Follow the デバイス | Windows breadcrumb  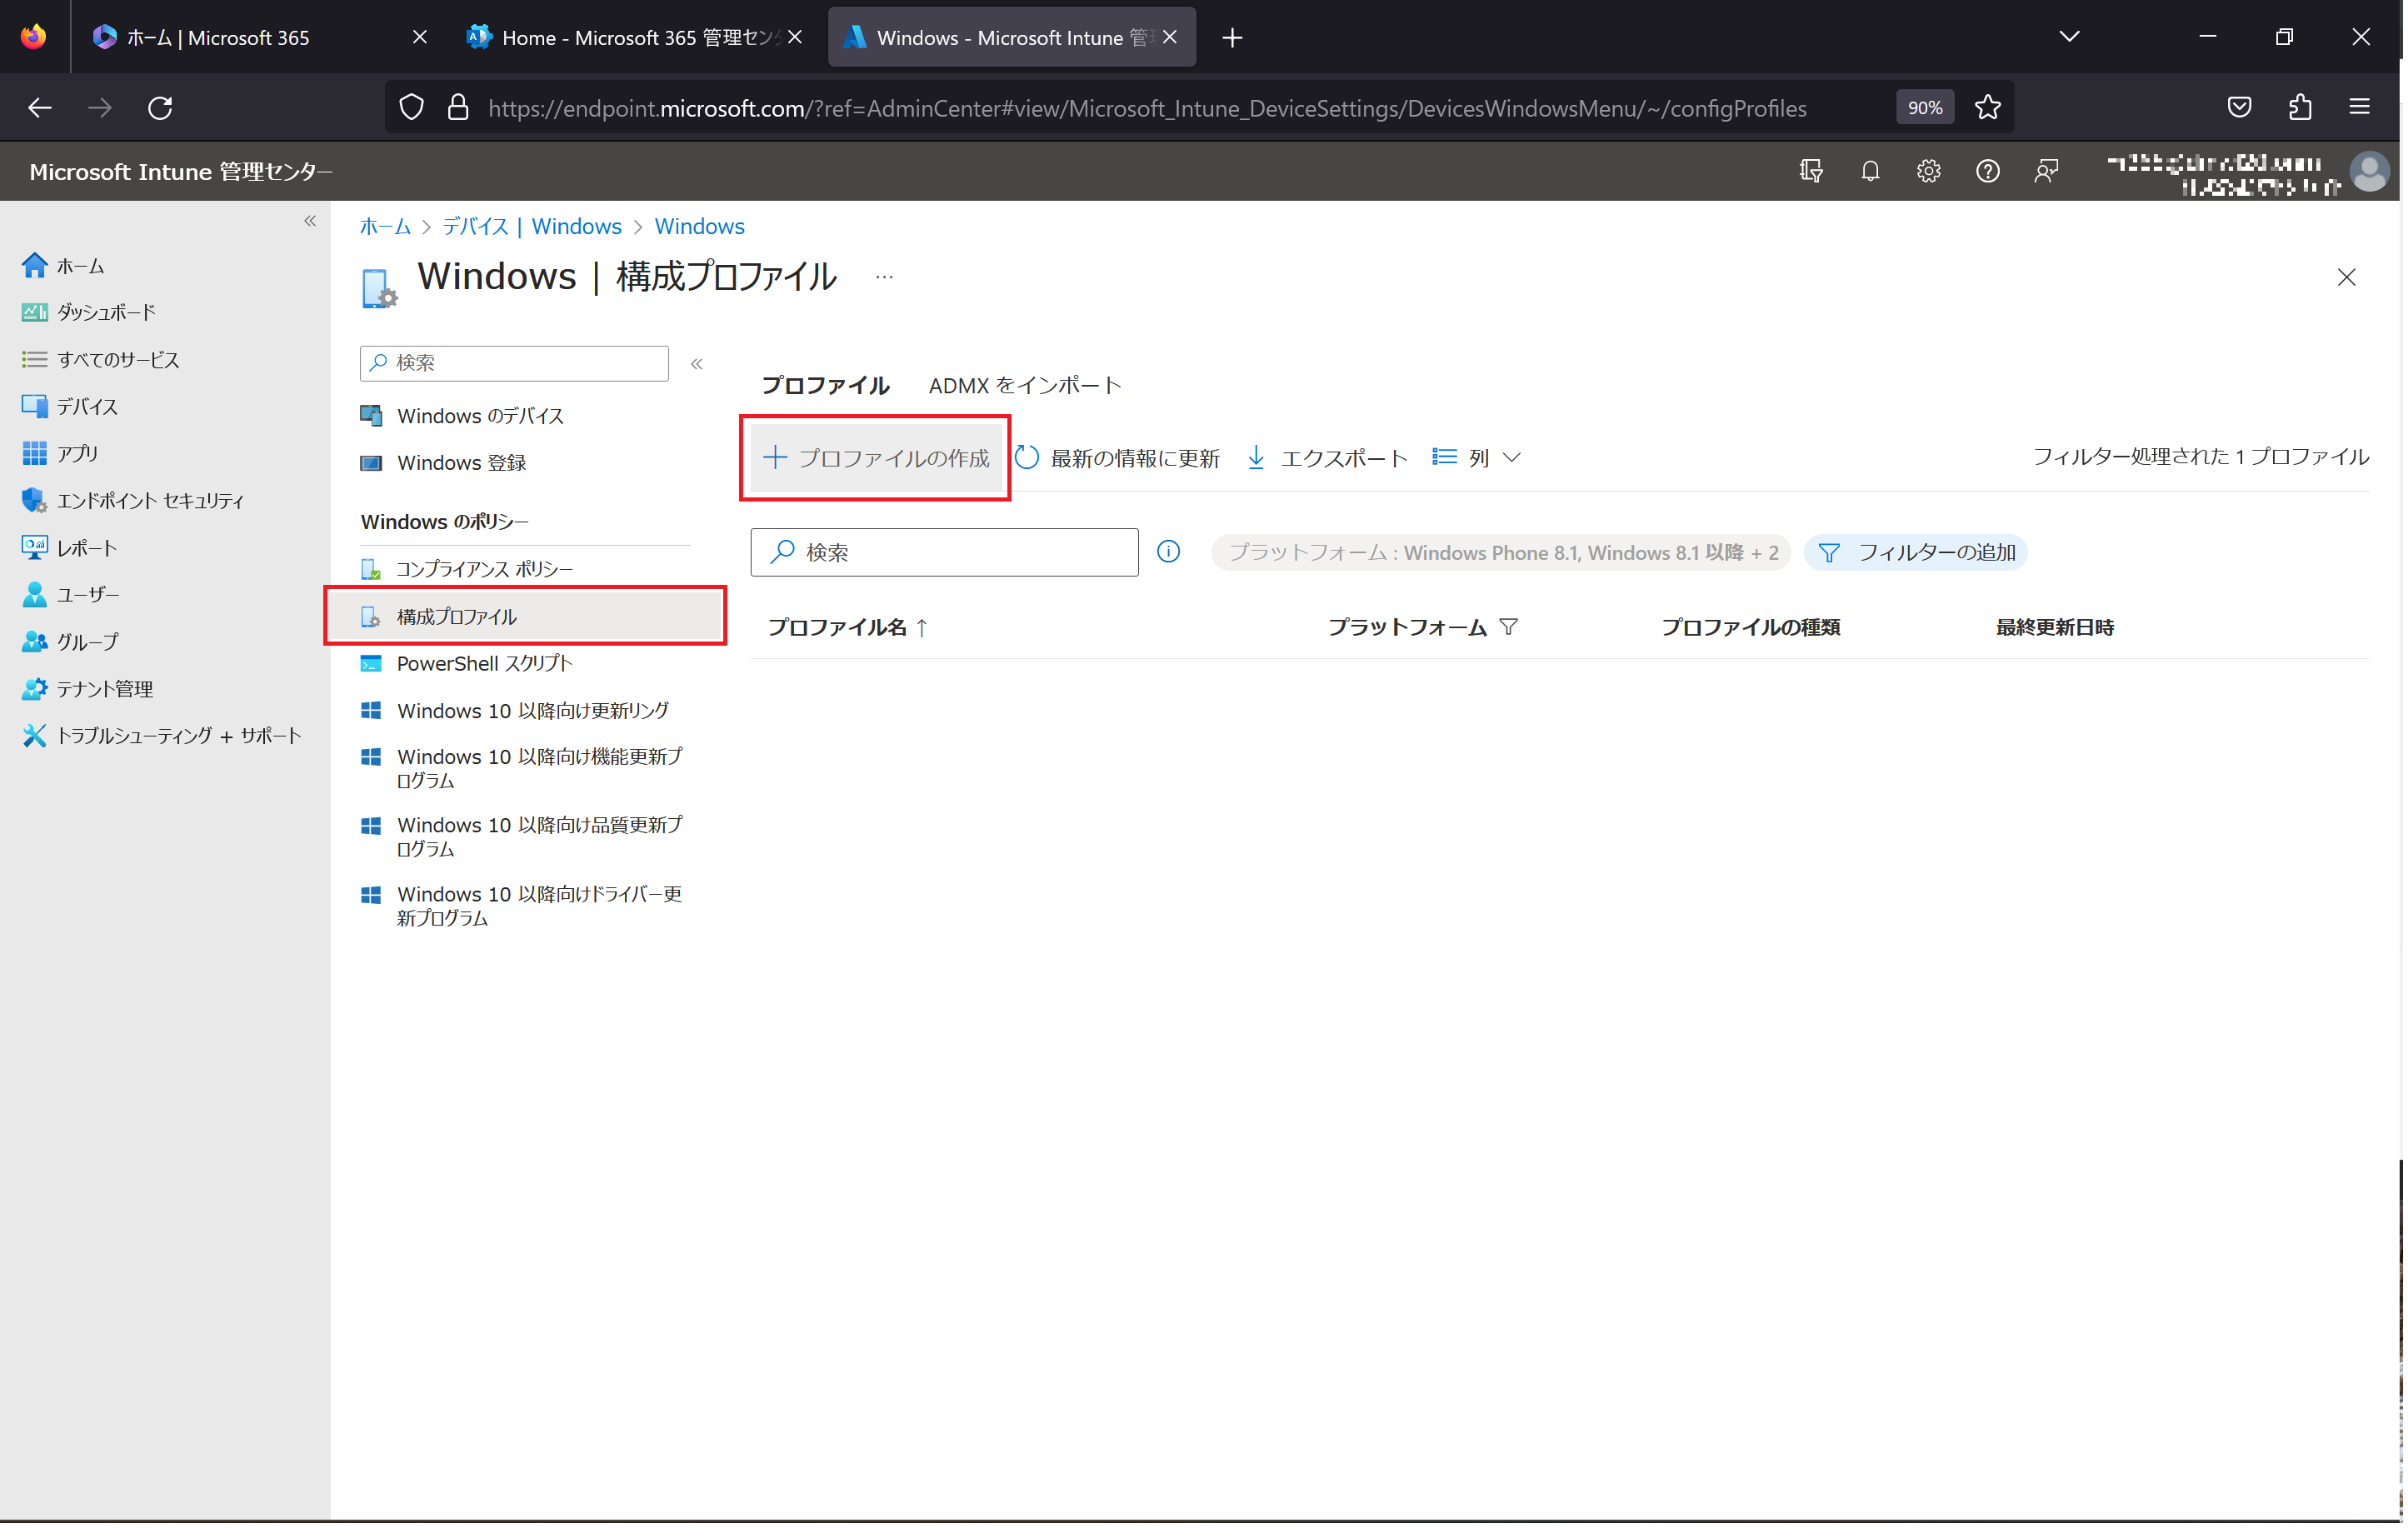point(533,227)
